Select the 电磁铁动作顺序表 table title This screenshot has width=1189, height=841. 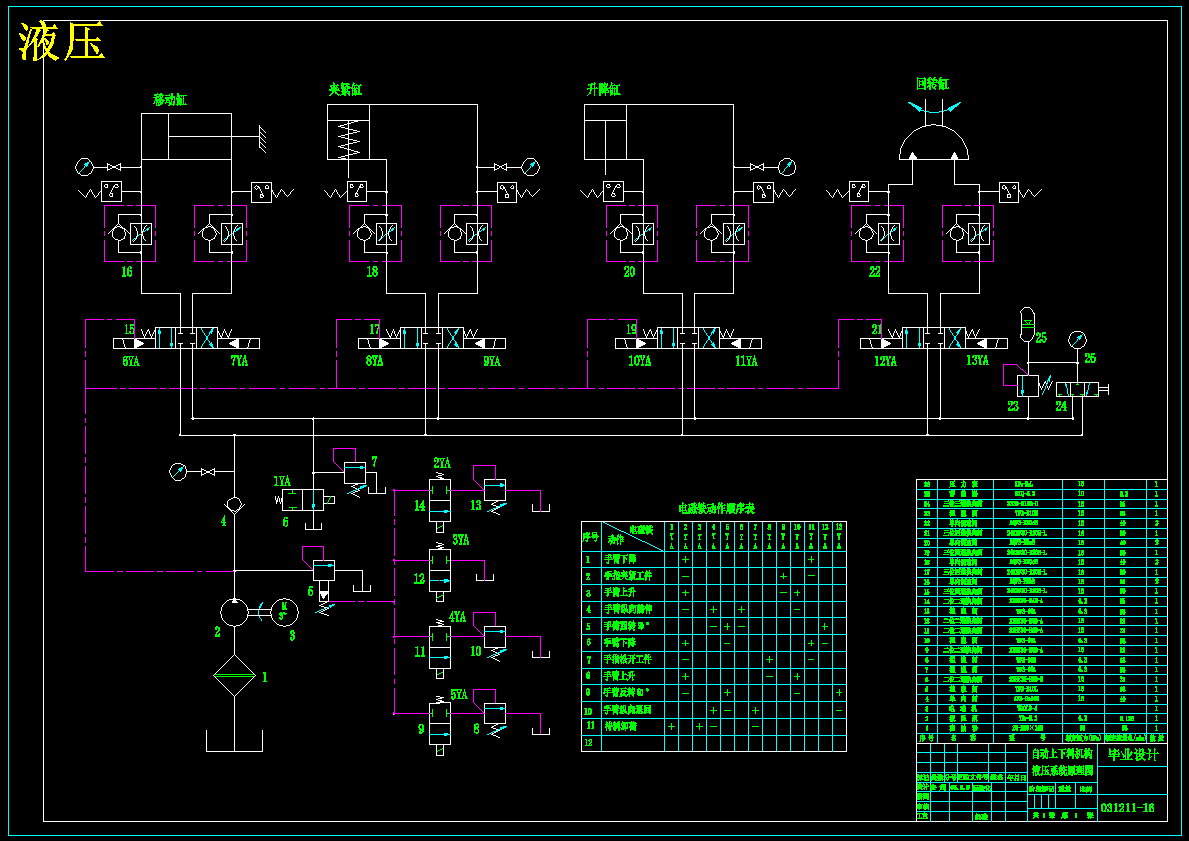pyautogui.click(x=717, y=508)
